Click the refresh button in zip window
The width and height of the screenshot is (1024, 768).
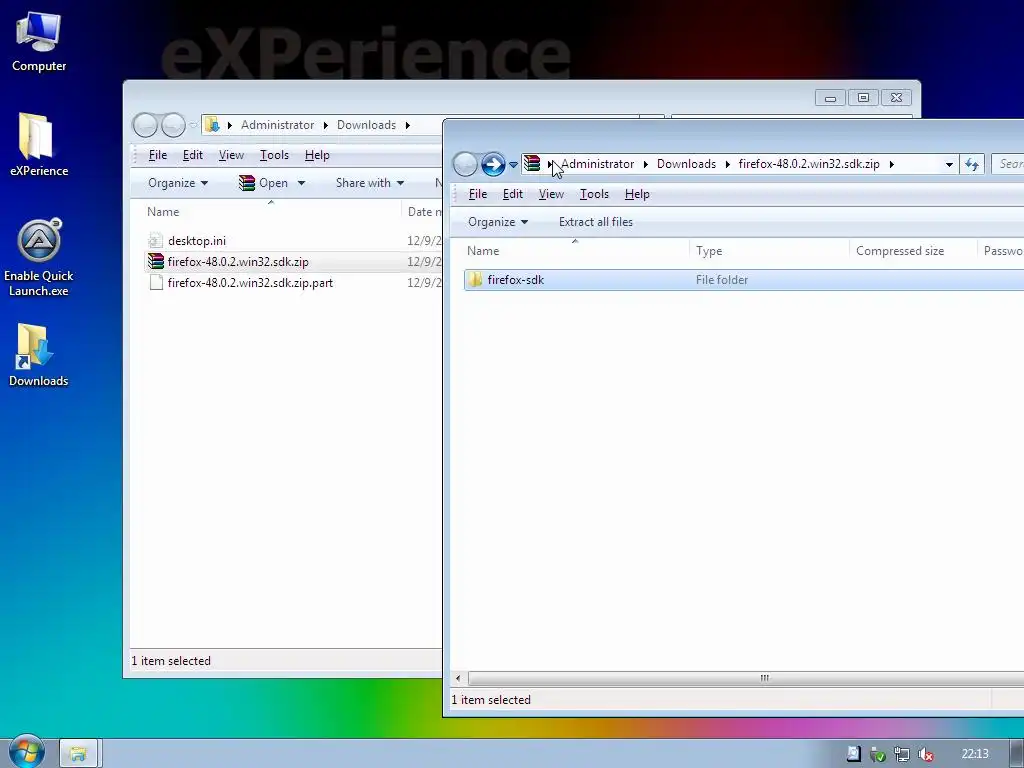point(972,165)
